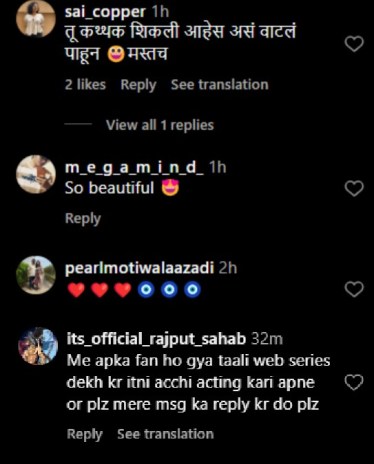The height and width of the screenshot is (464, 374).
Task: Open its_official_rajput_sahab username link
Action: pos(156,339)
